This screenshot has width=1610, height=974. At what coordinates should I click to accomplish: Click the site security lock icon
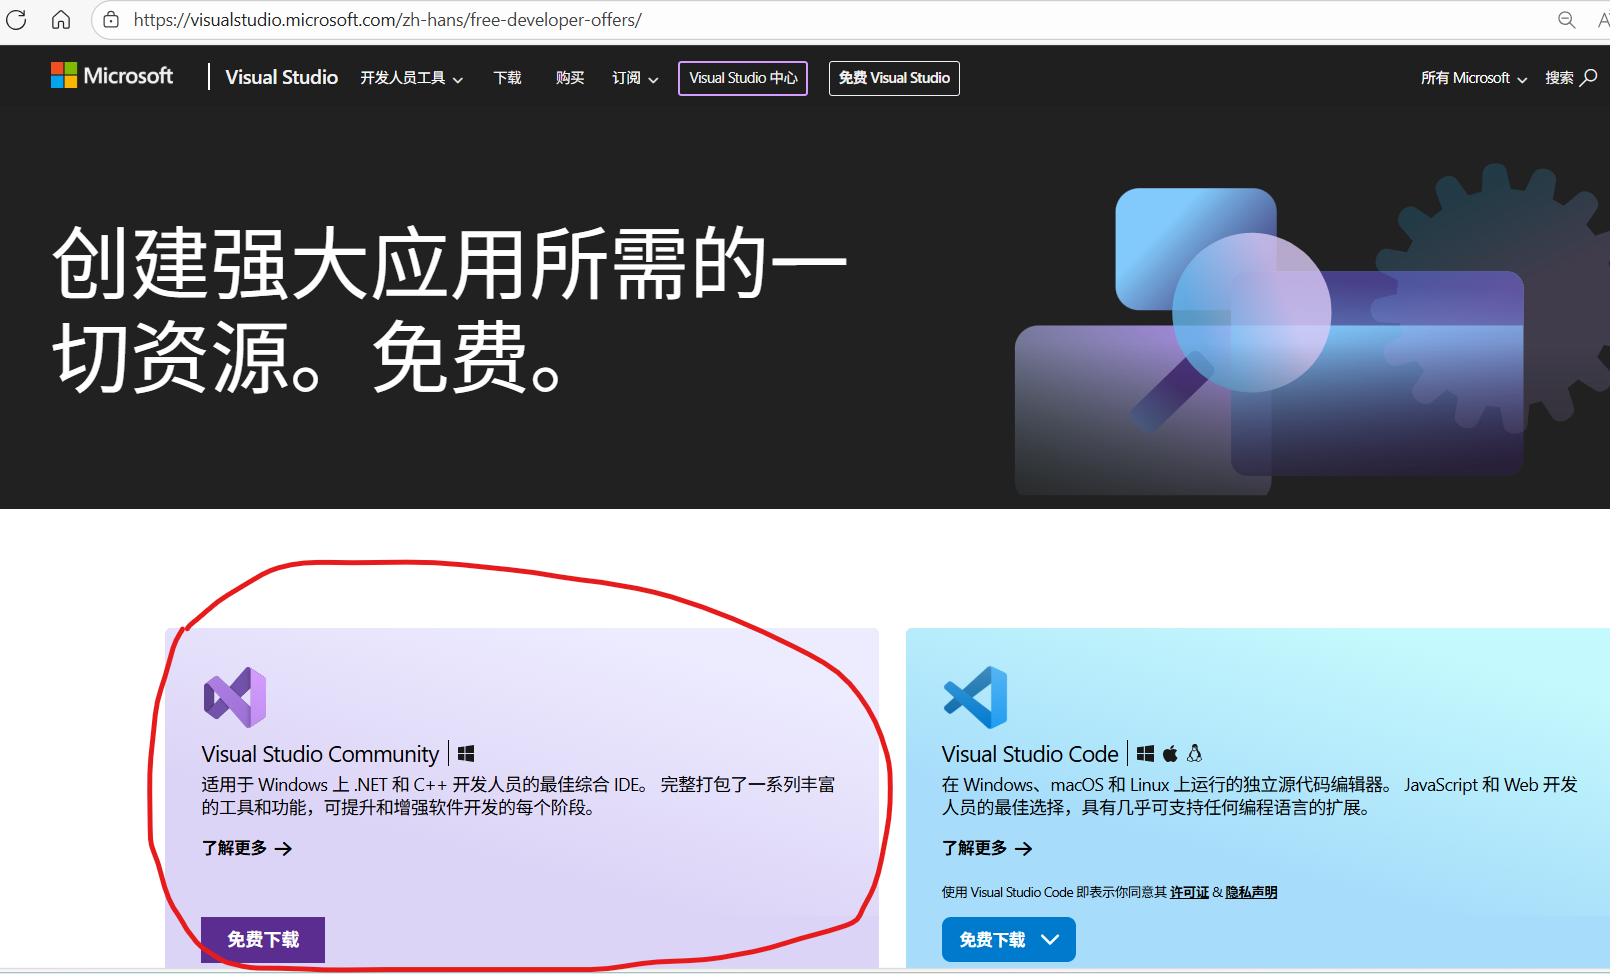pyautogui.click(x=111, y=20)
